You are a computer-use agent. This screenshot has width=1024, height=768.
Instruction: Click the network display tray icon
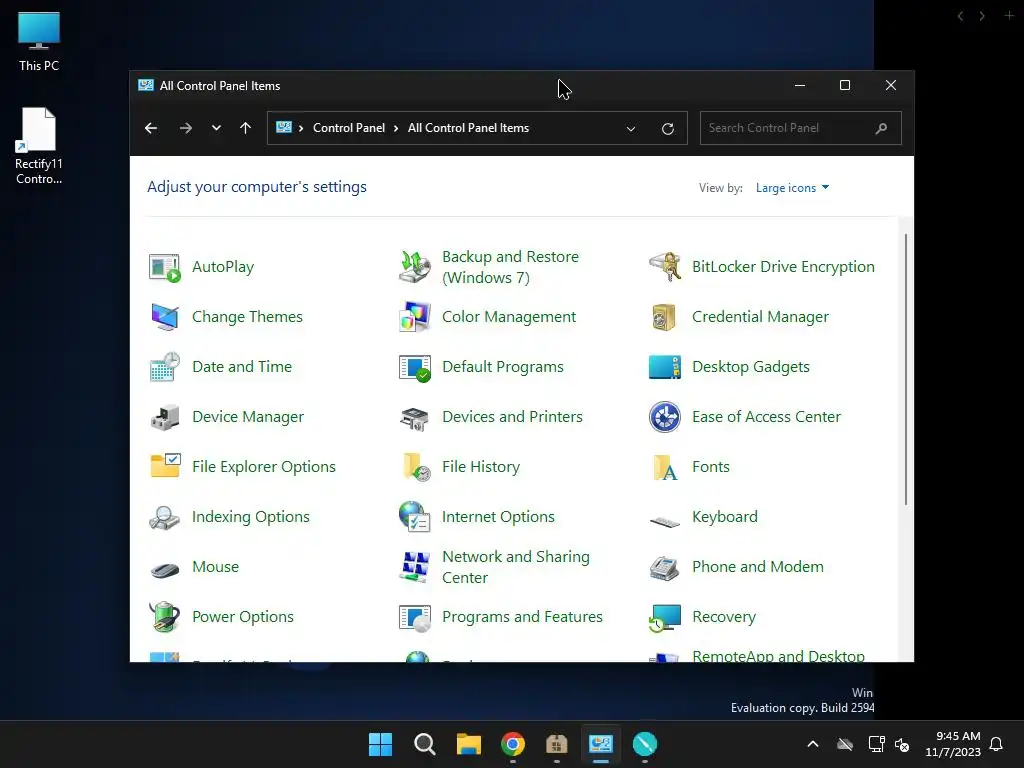876,744
